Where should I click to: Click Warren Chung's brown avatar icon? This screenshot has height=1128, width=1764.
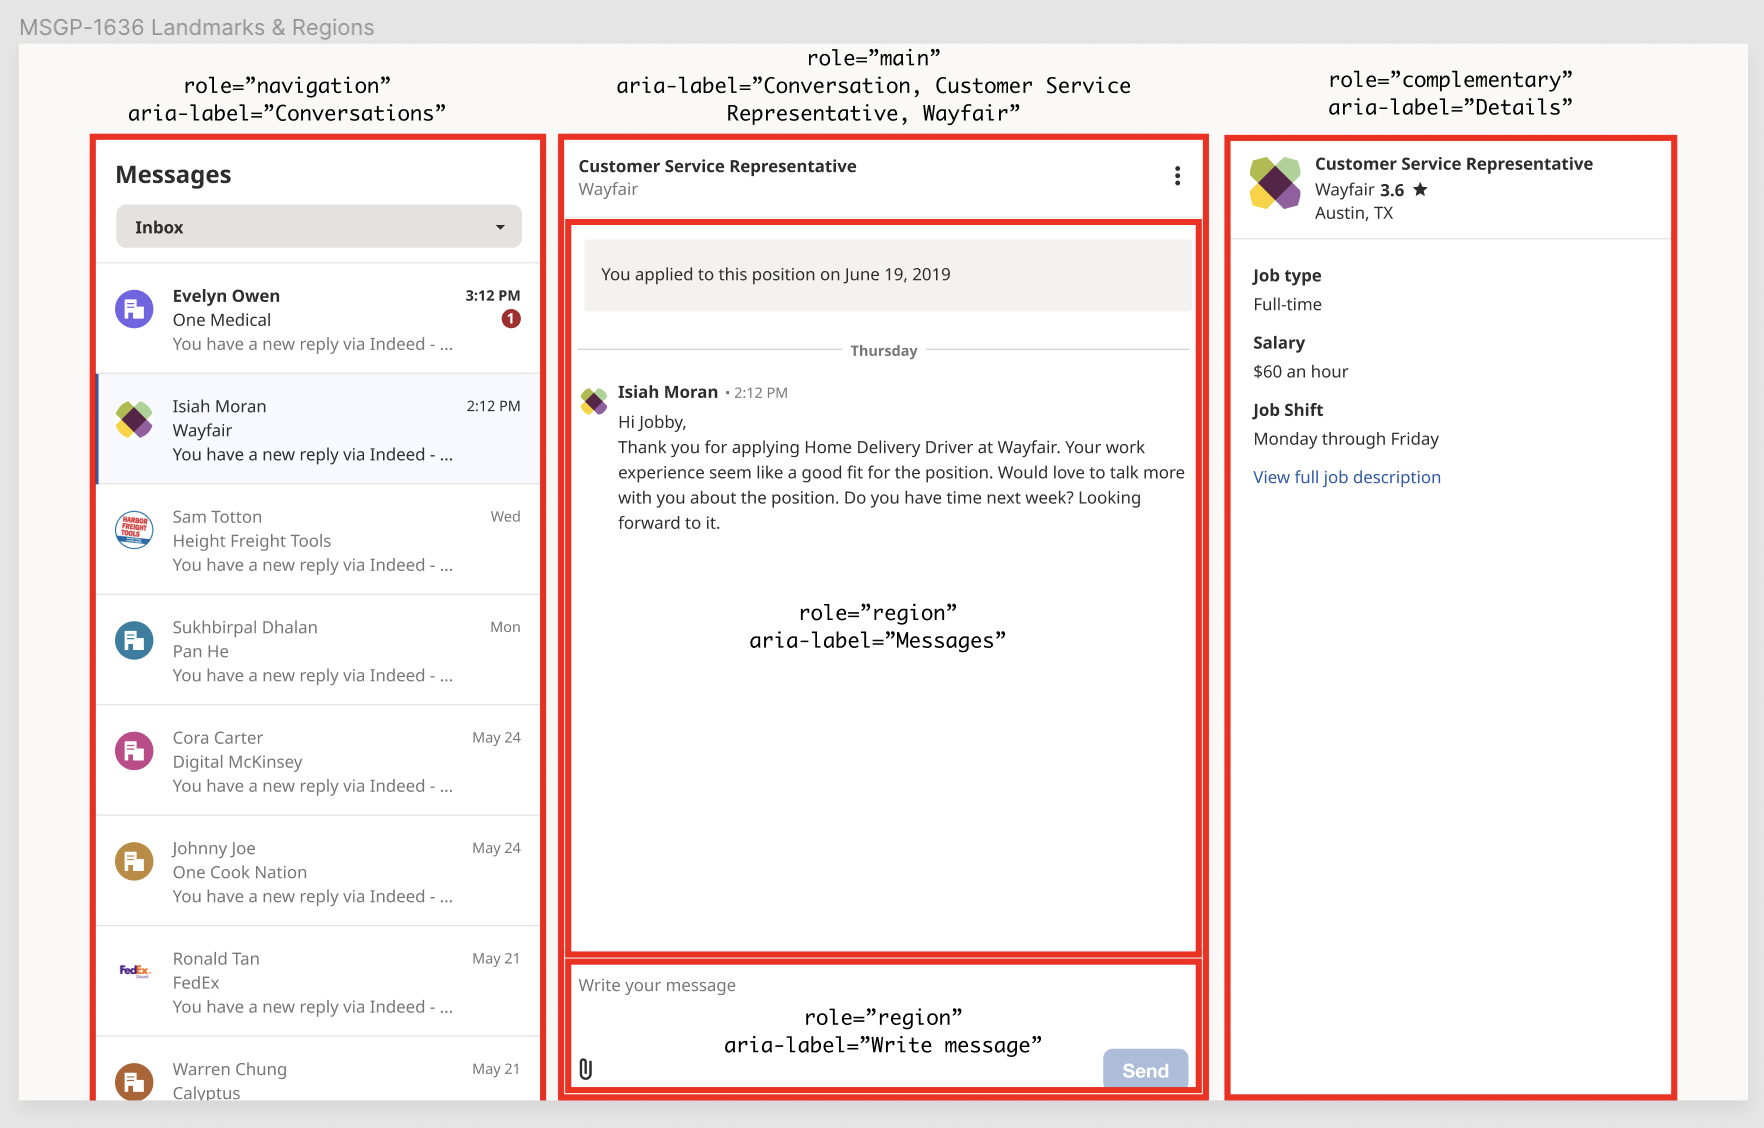click(134, 1081)
